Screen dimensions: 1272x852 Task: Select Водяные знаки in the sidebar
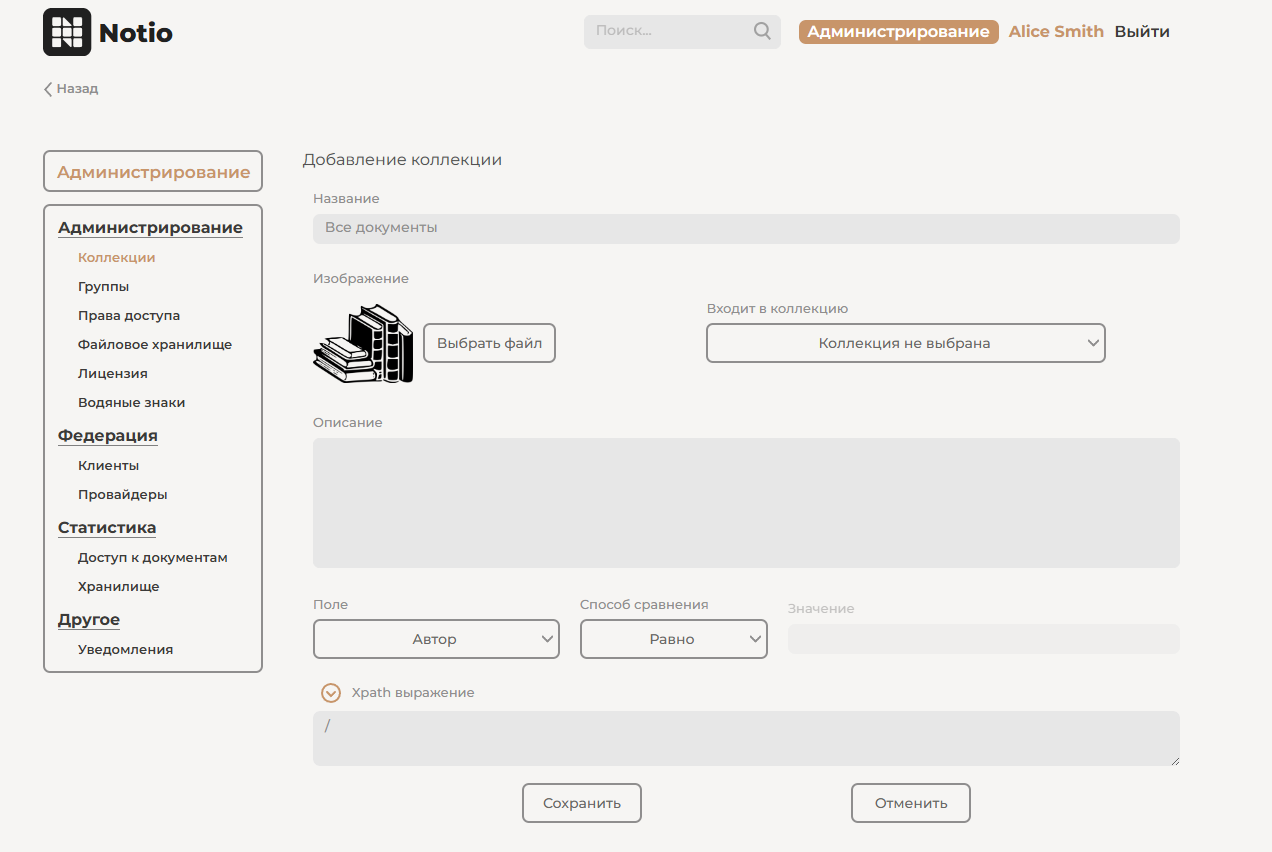pos(131,402)
